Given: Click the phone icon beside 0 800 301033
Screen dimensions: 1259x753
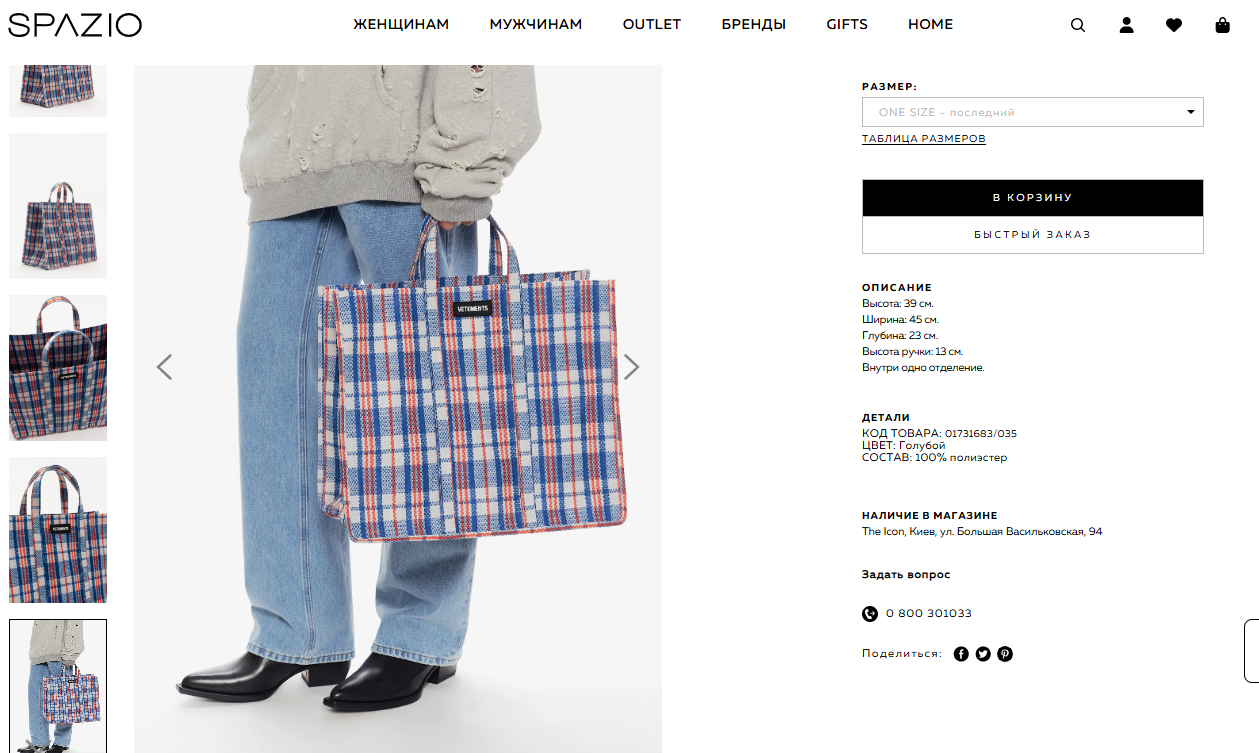Looking at the screenshot, I should (x=870, y=614).
